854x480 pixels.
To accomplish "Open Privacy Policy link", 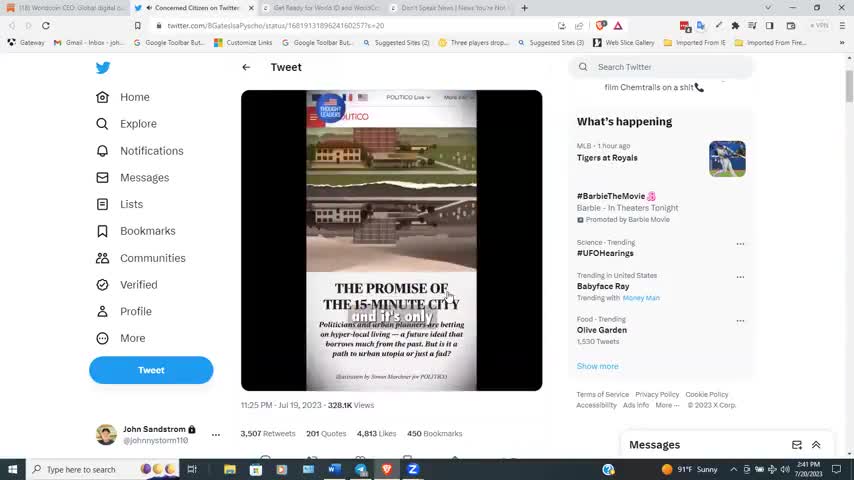I will coord(657,394).
